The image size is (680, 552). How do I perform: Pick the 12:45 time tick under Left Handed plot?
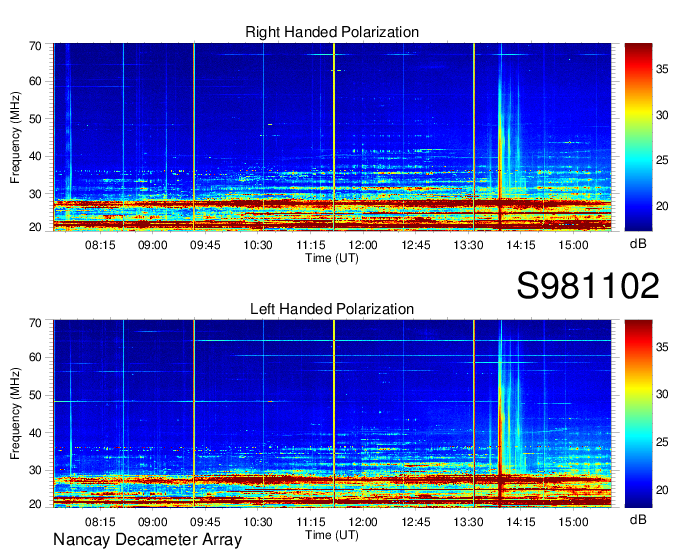415,522
